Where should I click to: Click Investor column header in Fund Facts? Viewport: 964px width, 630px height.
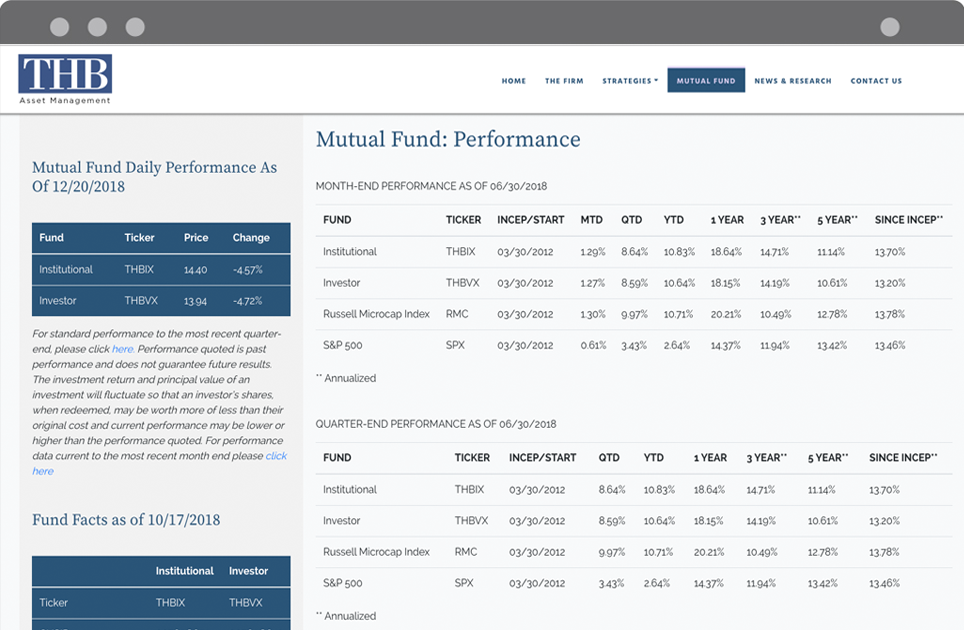point(248,571)
